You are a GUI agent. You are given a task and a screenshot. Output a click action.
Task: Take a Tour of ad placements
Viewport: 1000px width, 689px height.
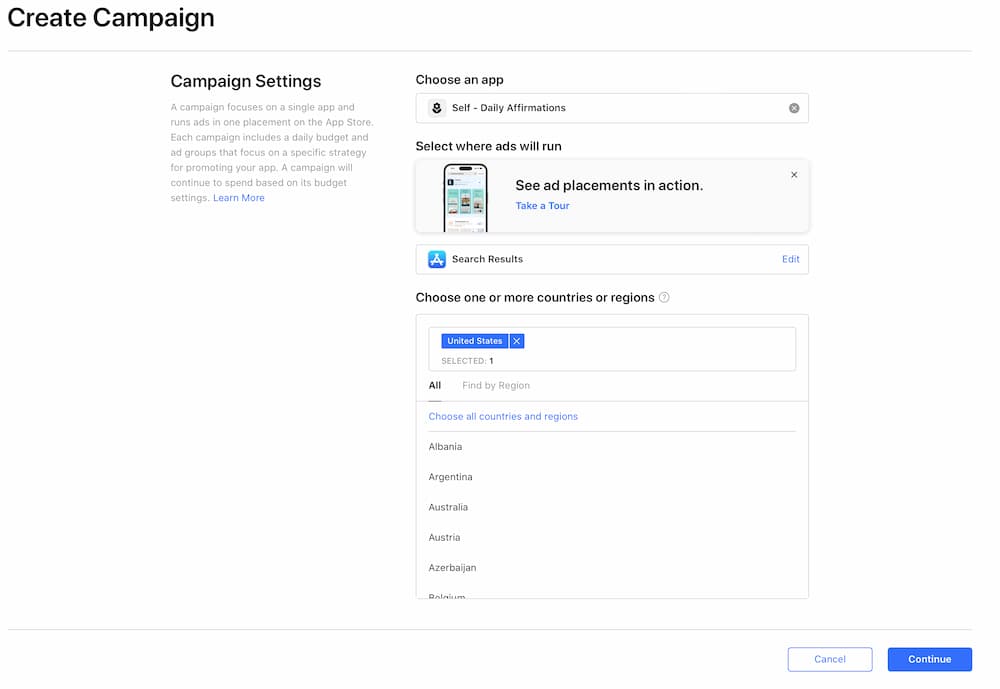(x=544, y=205)
